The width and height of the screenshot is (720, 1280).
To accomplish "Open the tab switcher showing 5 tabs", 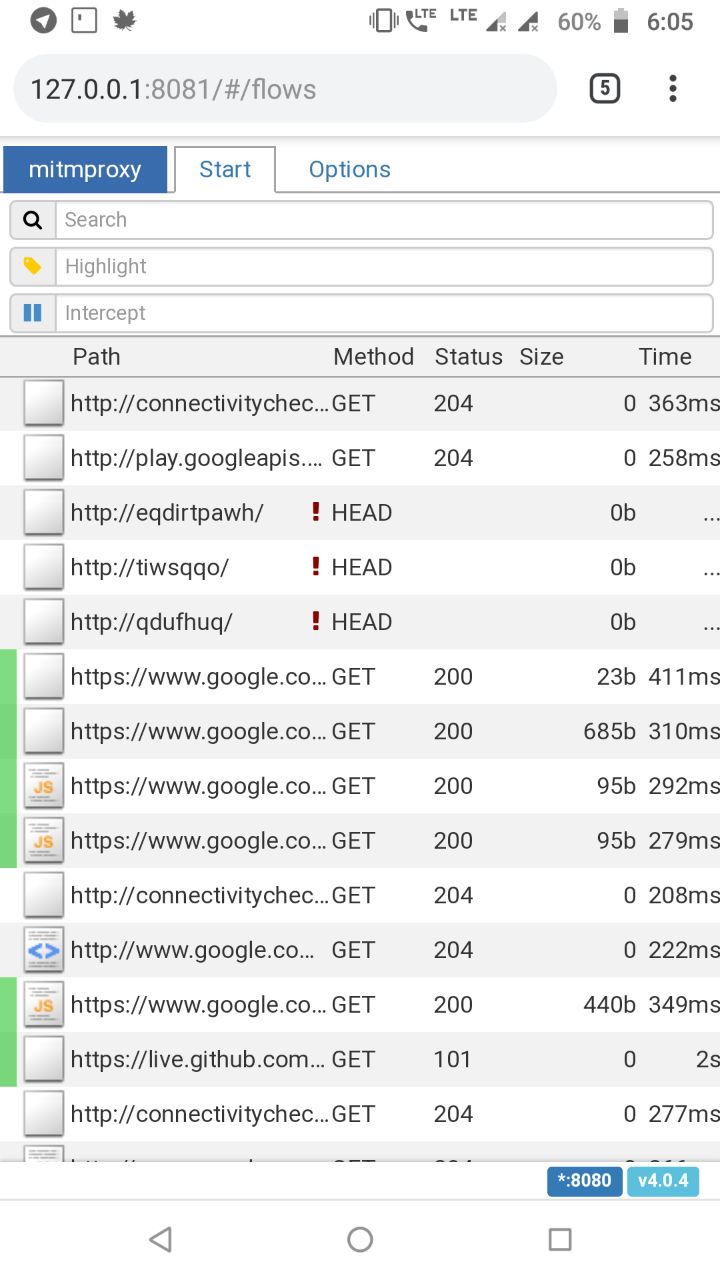I will tap(604, 89).
